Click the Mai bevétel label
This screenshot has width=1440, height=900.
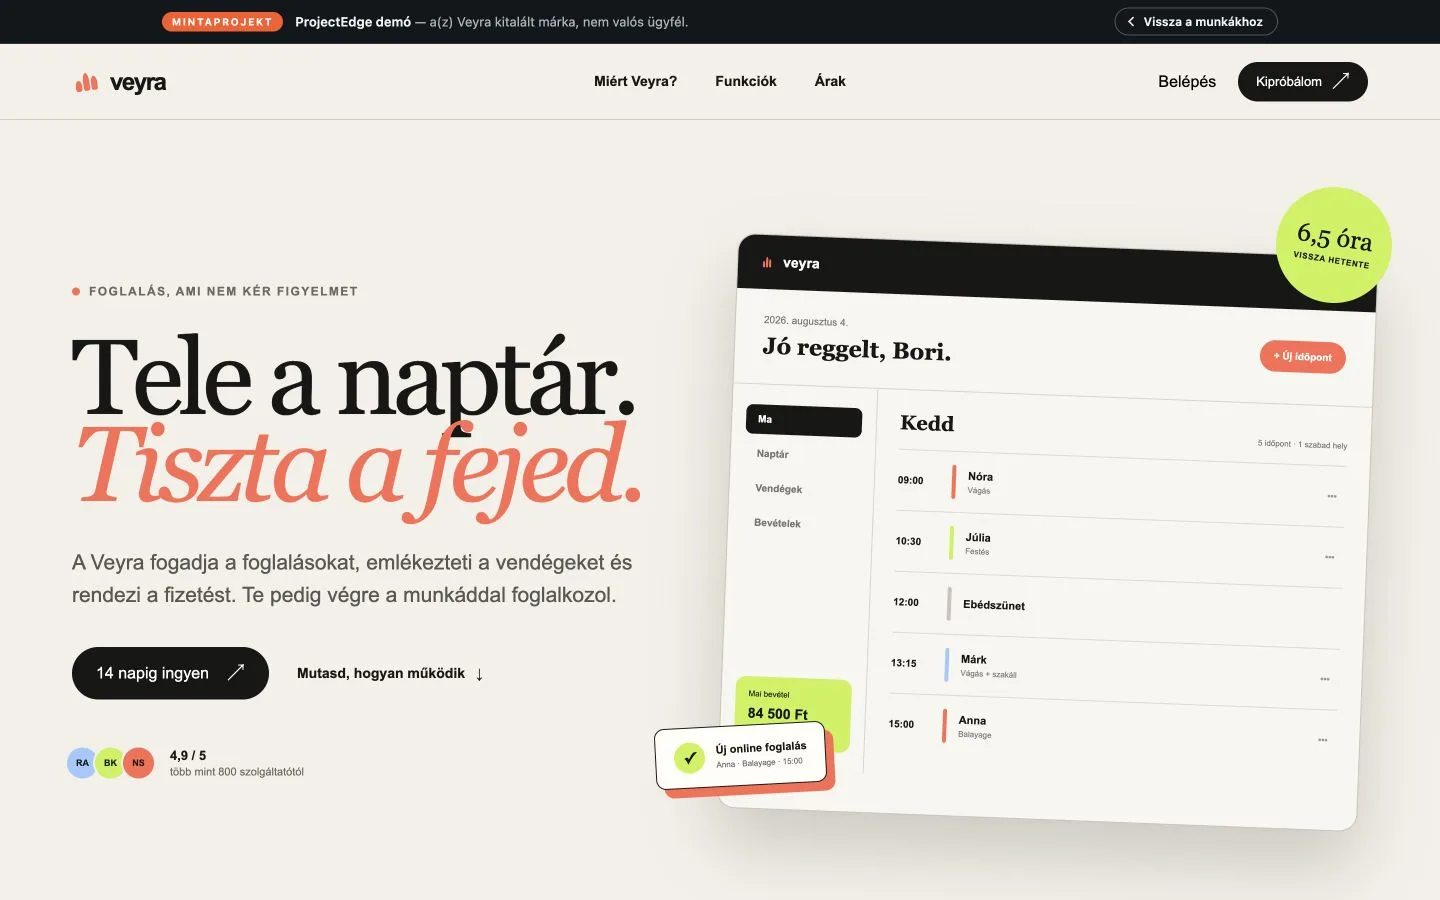click(x=769, y=694)
